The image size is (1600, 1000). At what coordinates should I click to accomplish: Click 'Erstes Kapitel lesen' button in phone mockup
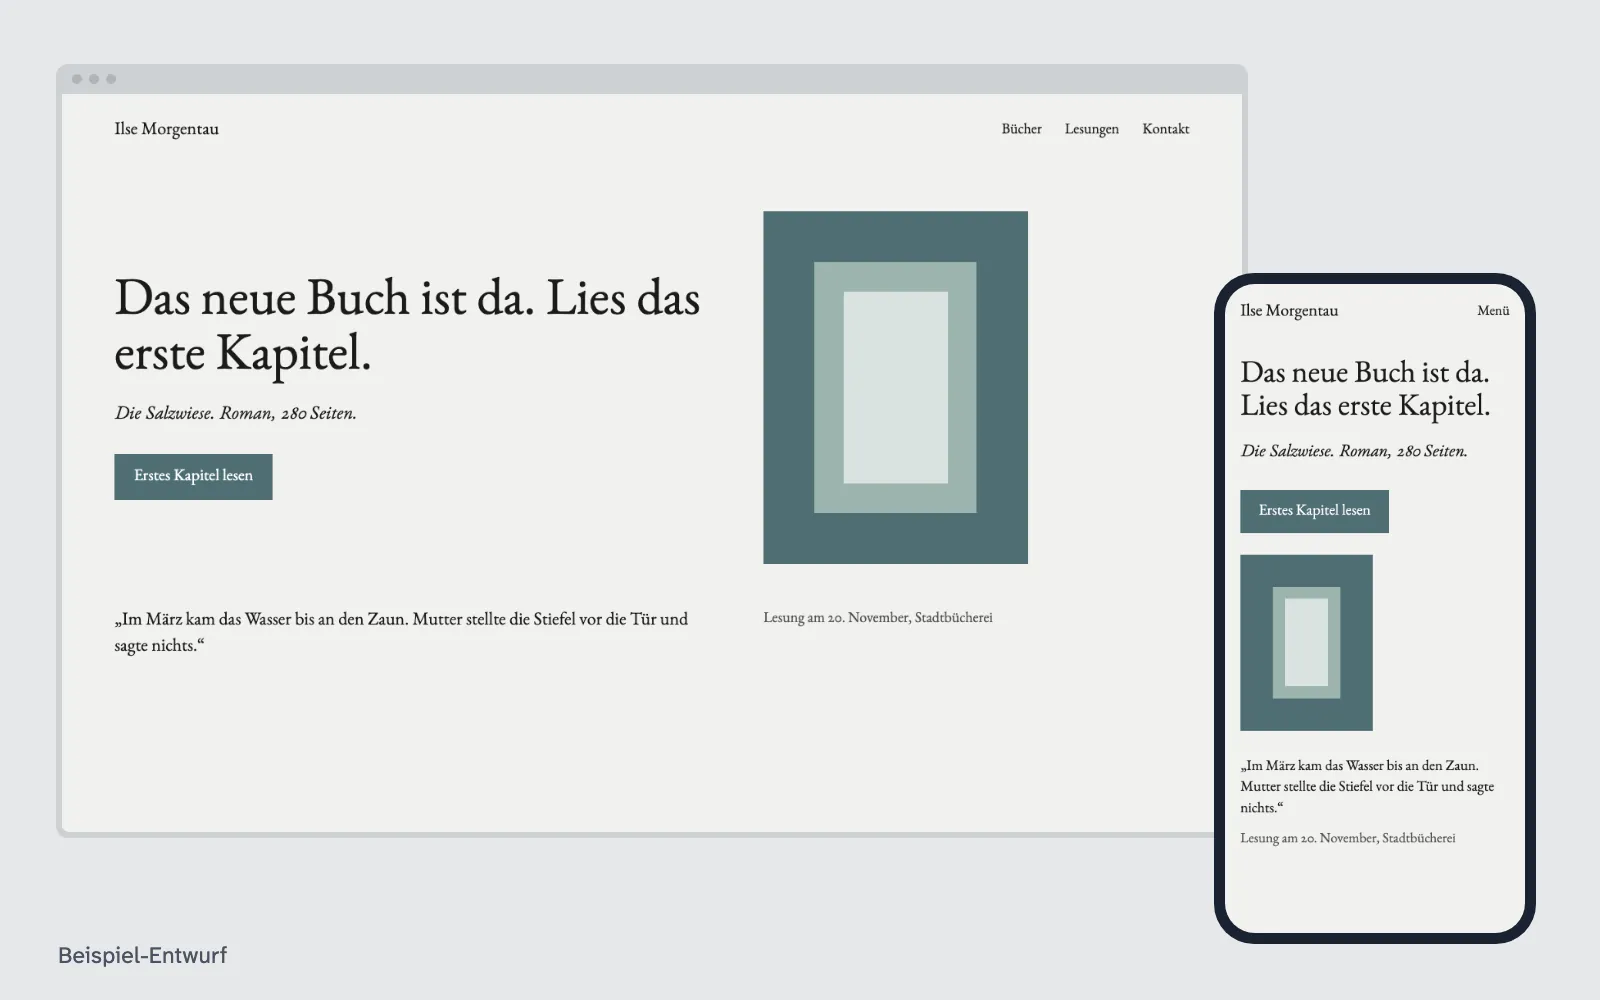(1314, 511)
